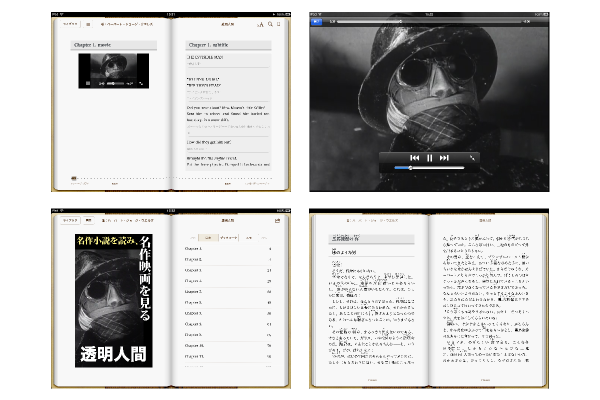Rewind using the previous track button
The height and width of the screenshot is (400, 600).
[x=414, y=158]
